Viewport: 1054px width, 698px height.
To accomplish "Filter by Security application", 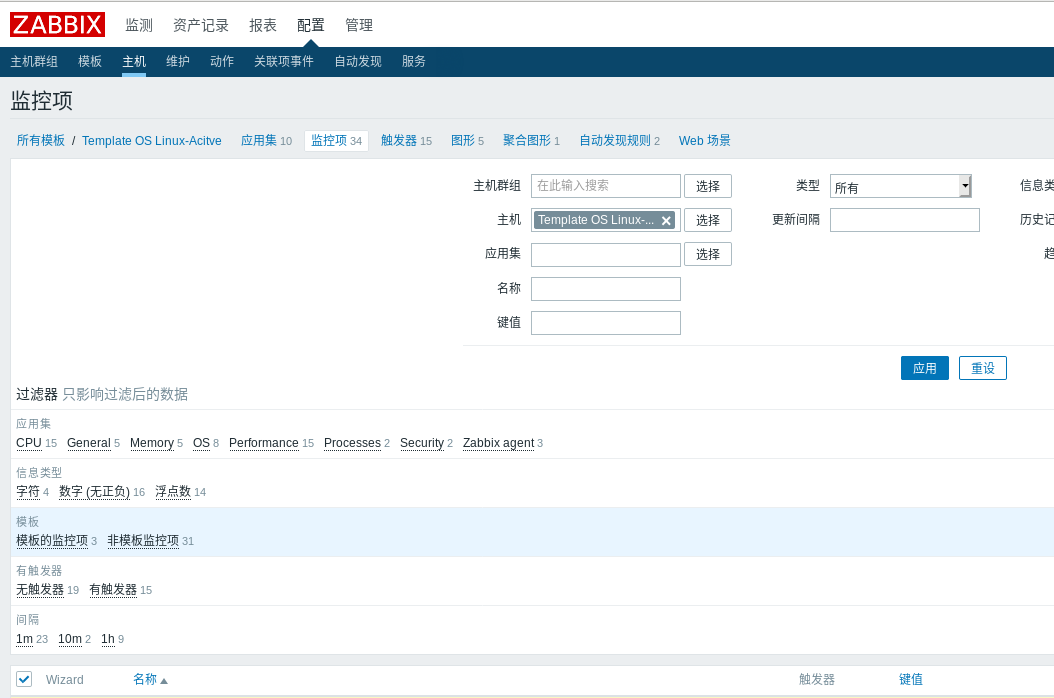I will pos(422,442).
